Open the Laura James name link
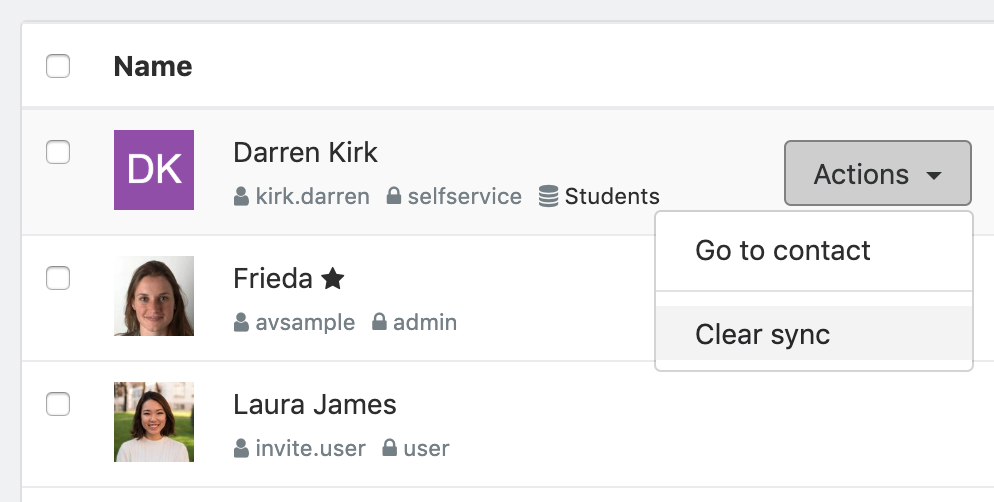Viewport: 994px width, 502px height. pyautogui.click(x=315, y=405)
